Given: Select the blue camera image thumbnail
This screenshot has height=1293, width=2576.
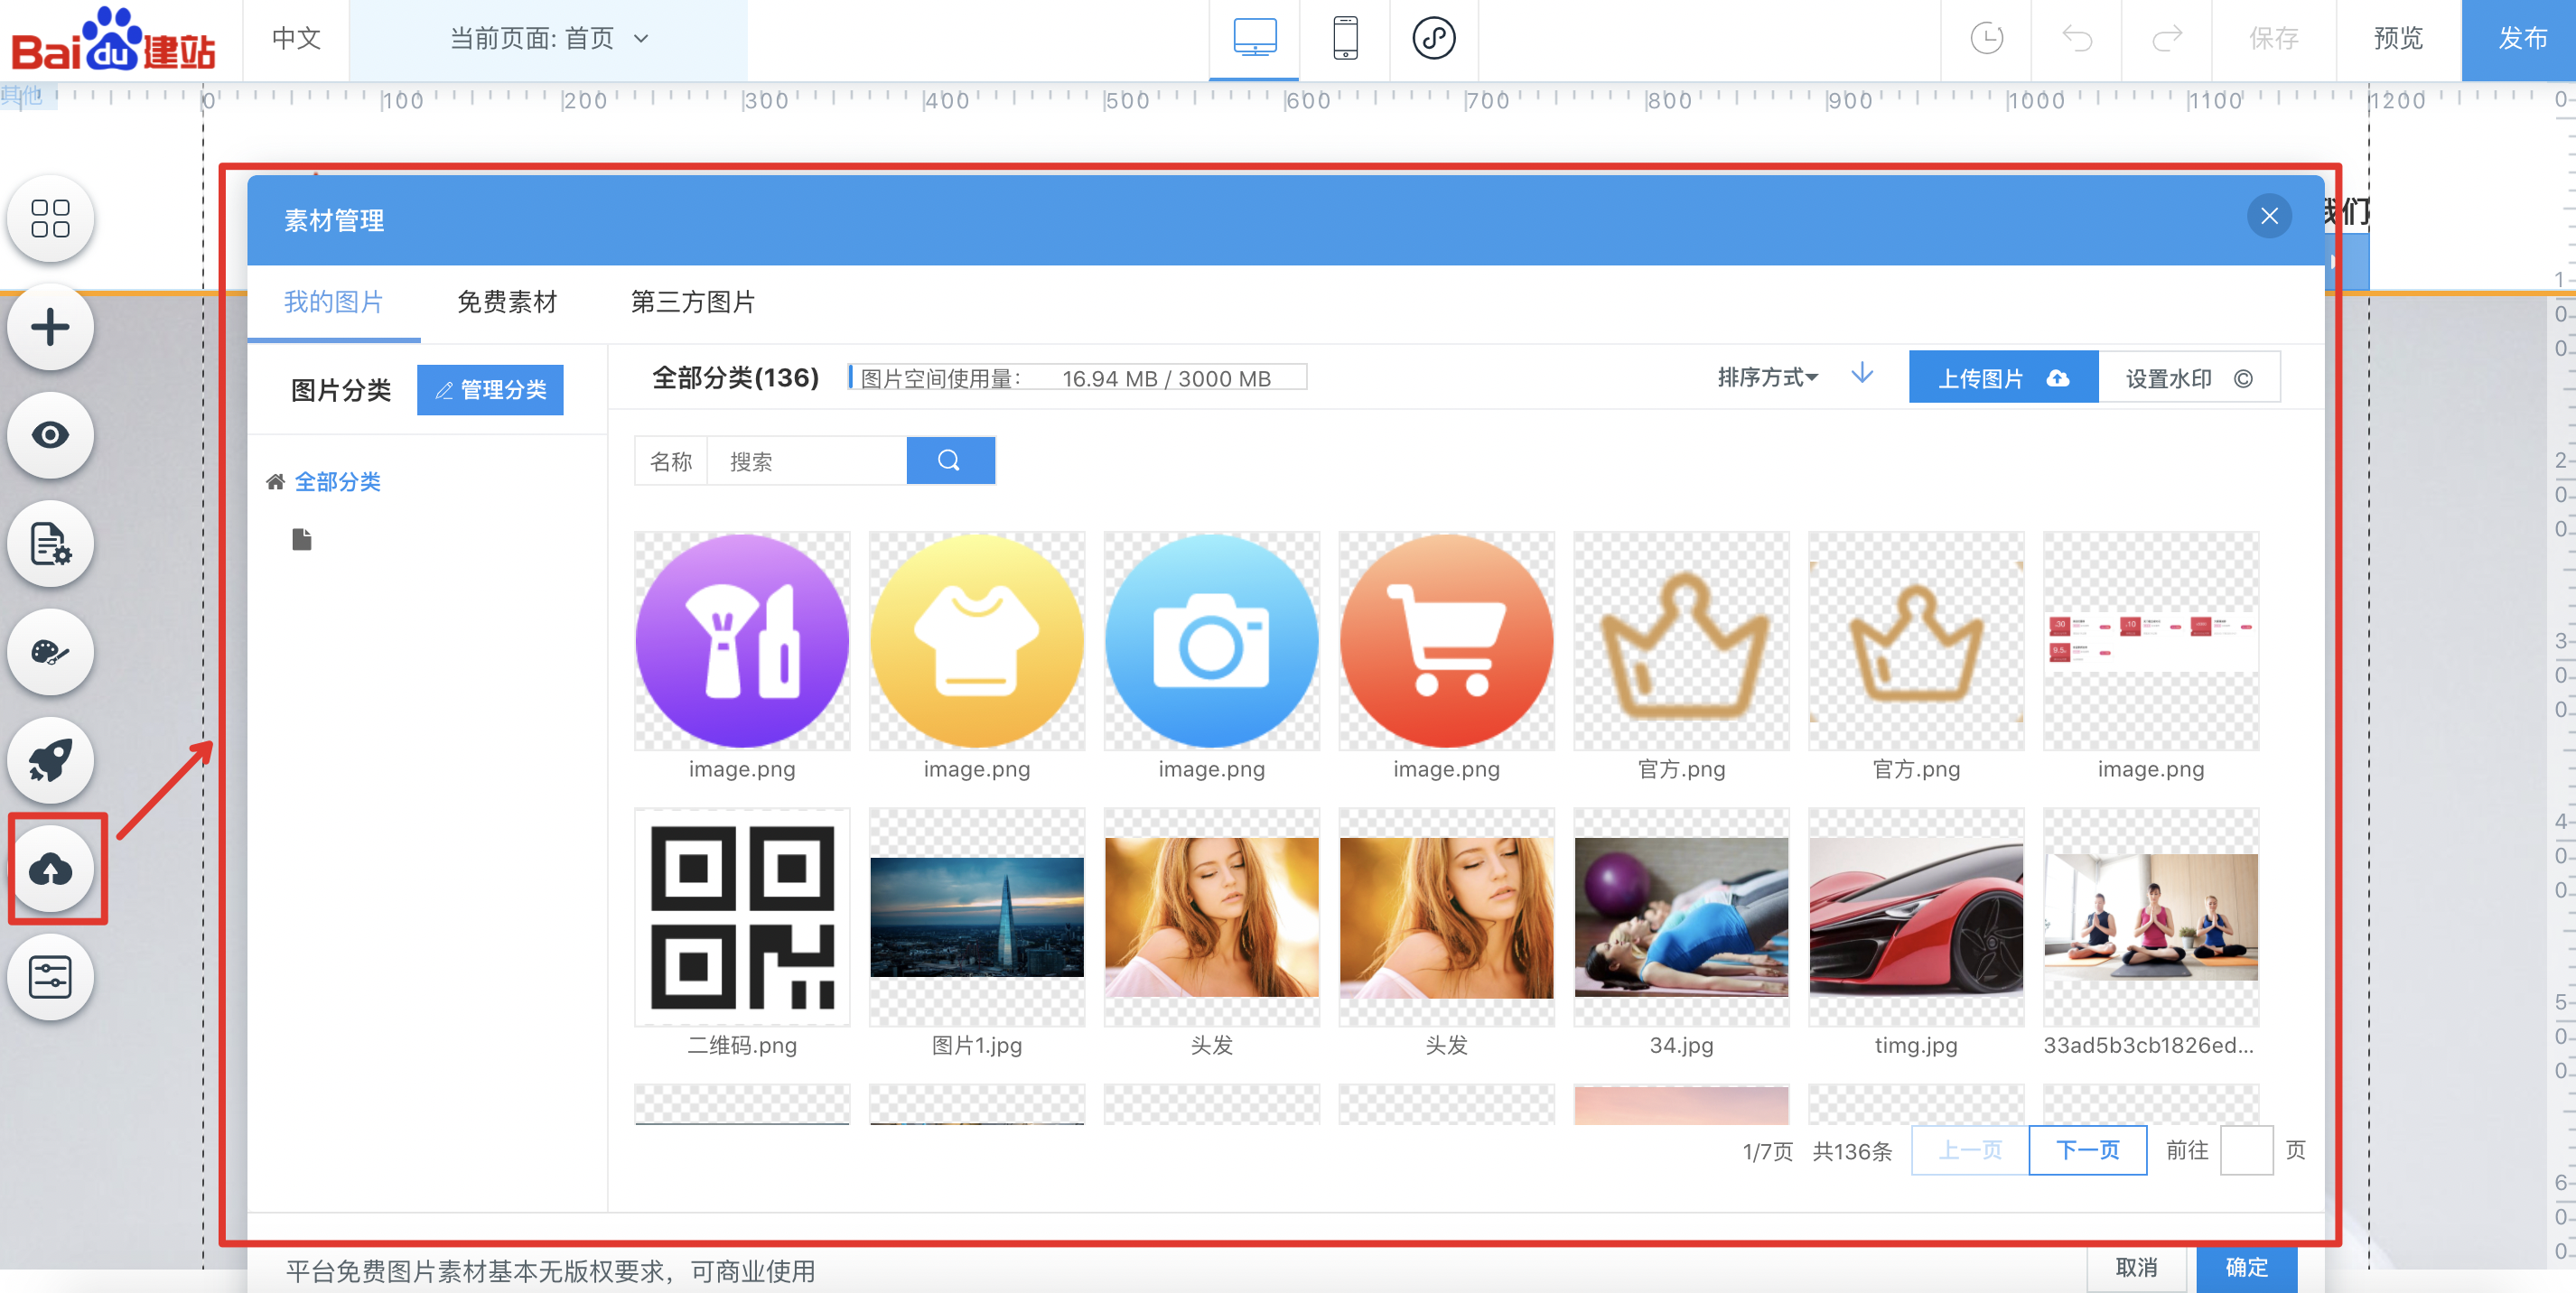Looking at the screenshot, I should pos(1211,641).
